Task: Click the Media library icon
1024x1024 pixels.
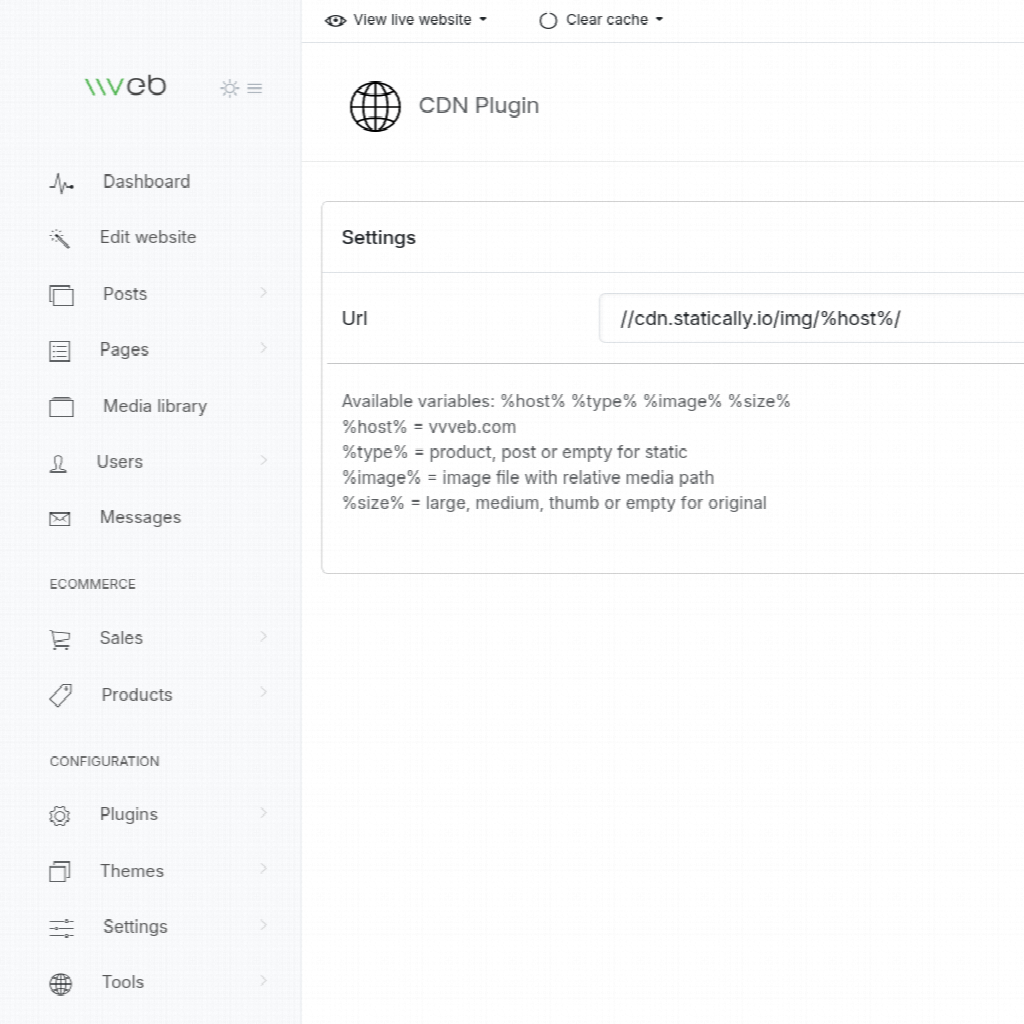Action: [61, 407]
